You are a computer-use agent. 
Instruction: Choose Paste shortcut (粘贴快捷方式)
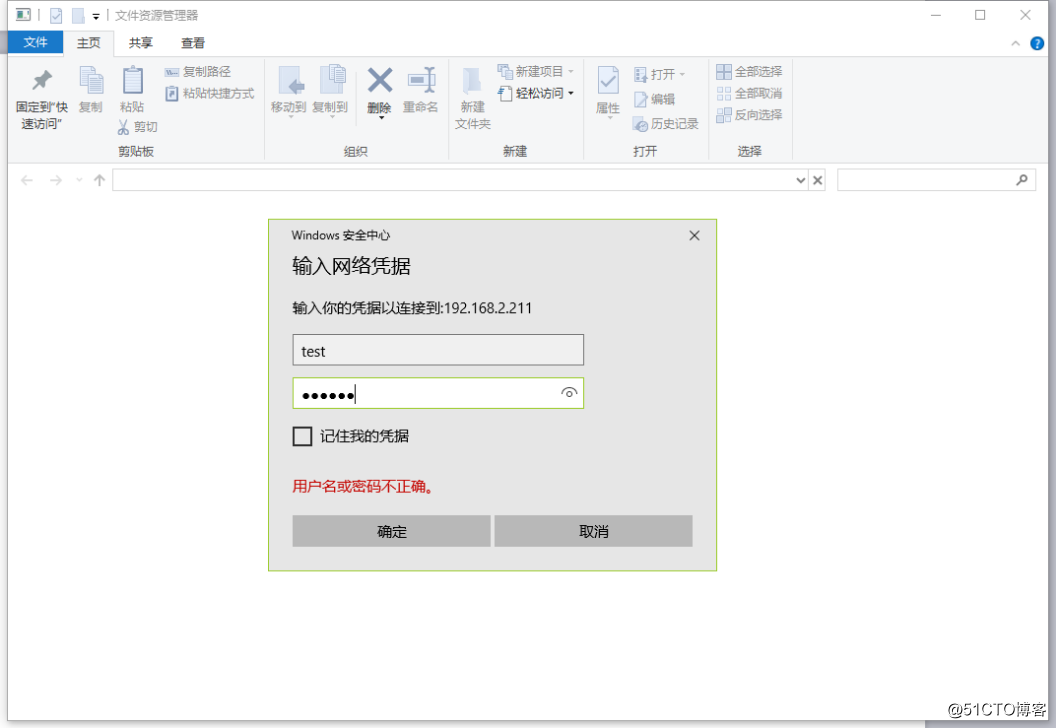[x=210, y=93]
